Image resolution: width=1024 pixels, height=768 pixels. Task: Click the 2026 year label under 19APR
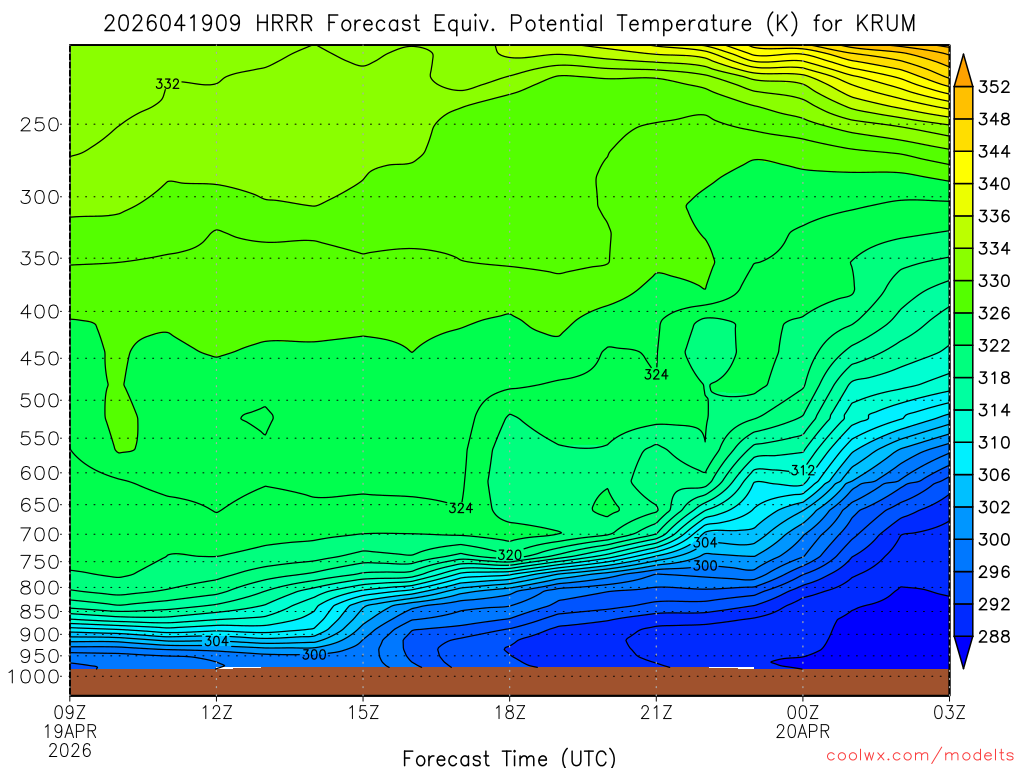(70, 750)
